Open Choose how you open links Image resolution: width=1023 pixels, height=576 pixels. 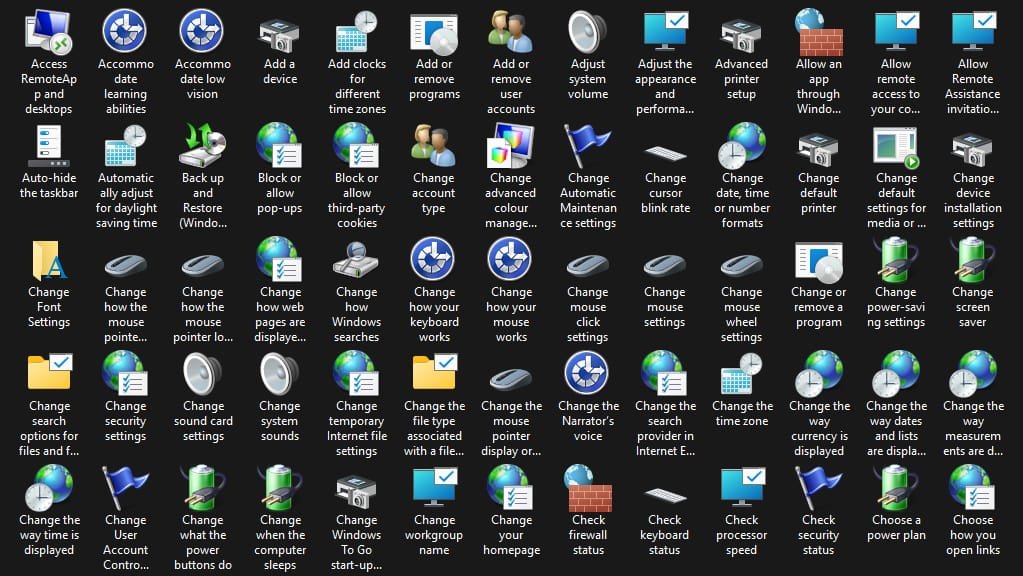pos(972,487)
